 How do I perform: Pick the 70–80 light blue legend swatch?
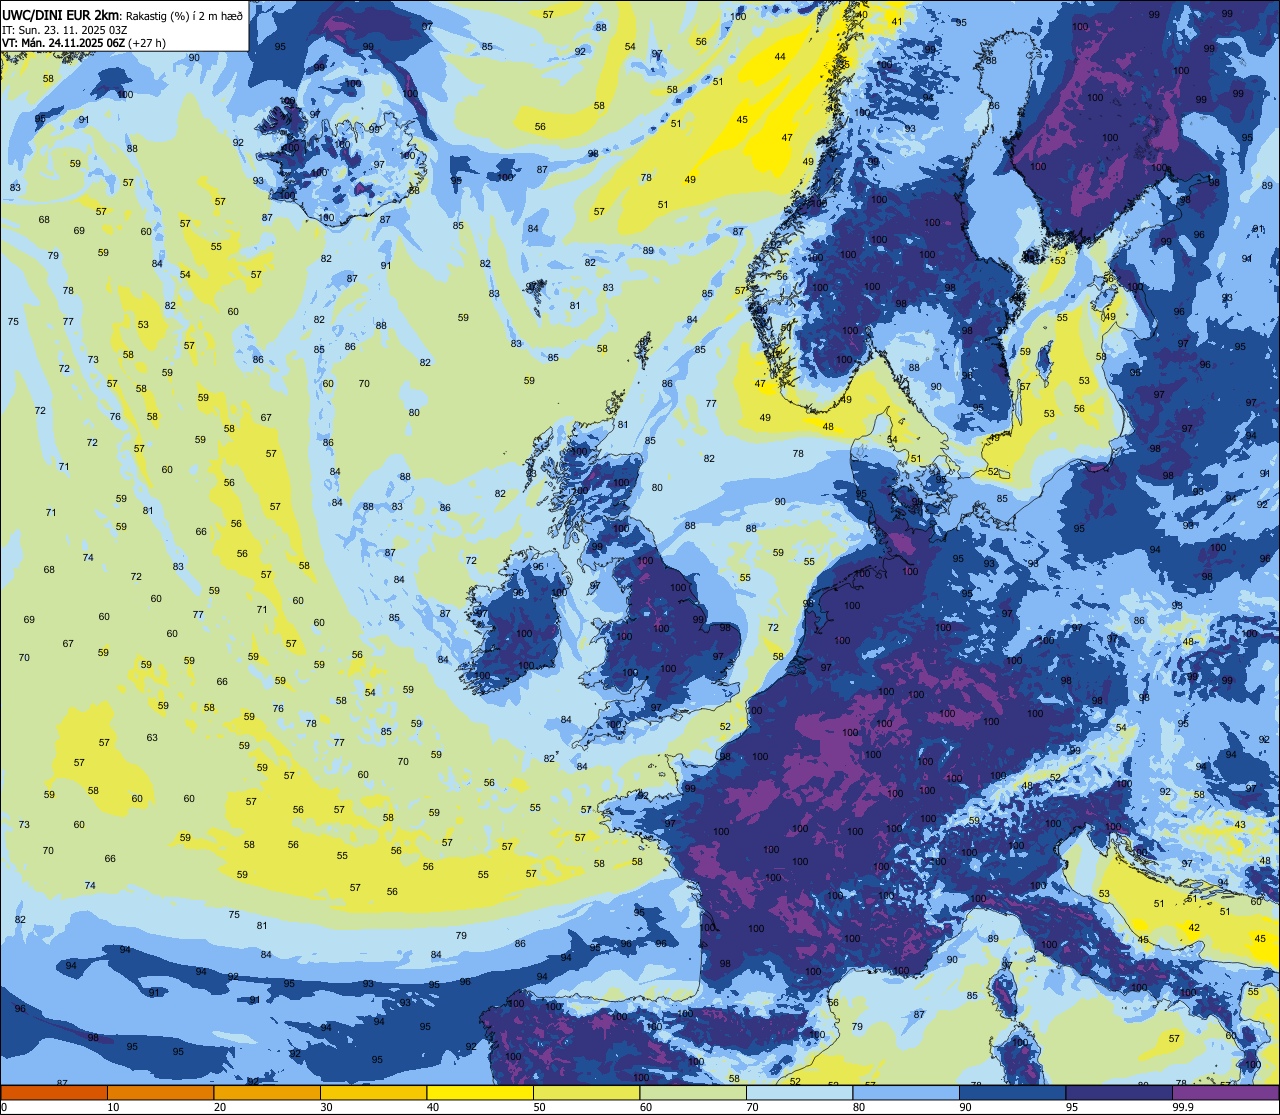799,1092
